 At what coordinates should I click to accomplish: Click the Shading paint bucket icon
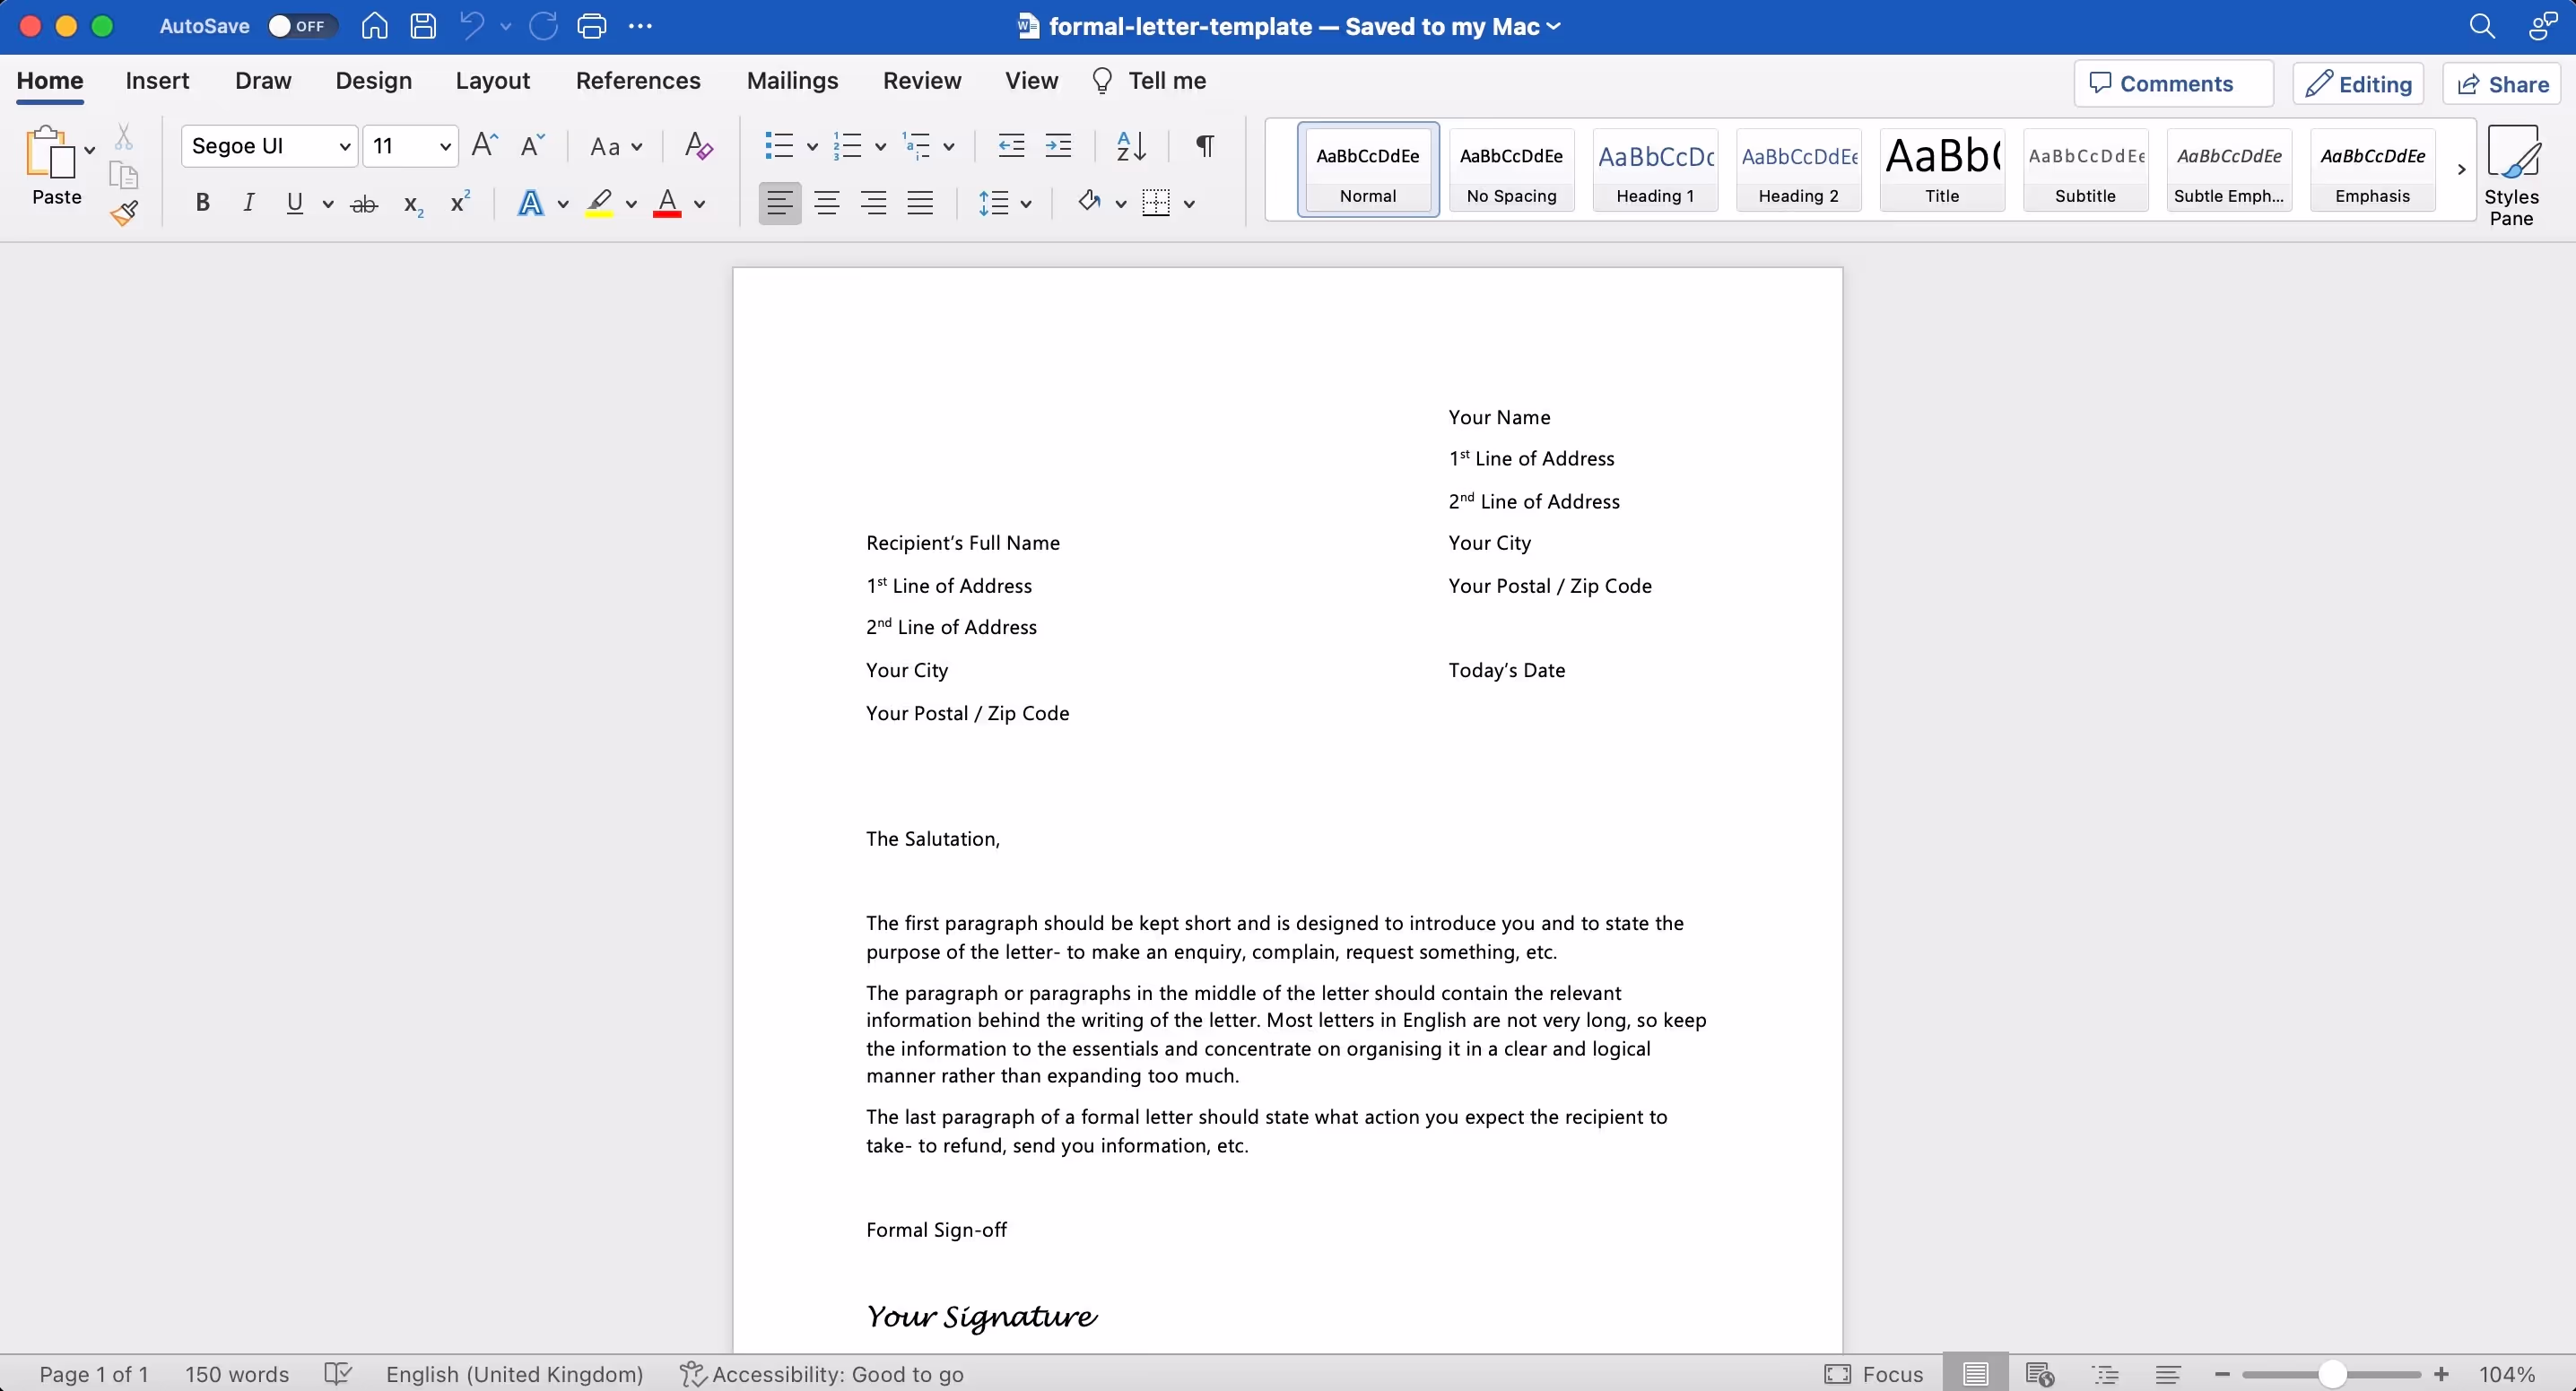click(1089, 203)
